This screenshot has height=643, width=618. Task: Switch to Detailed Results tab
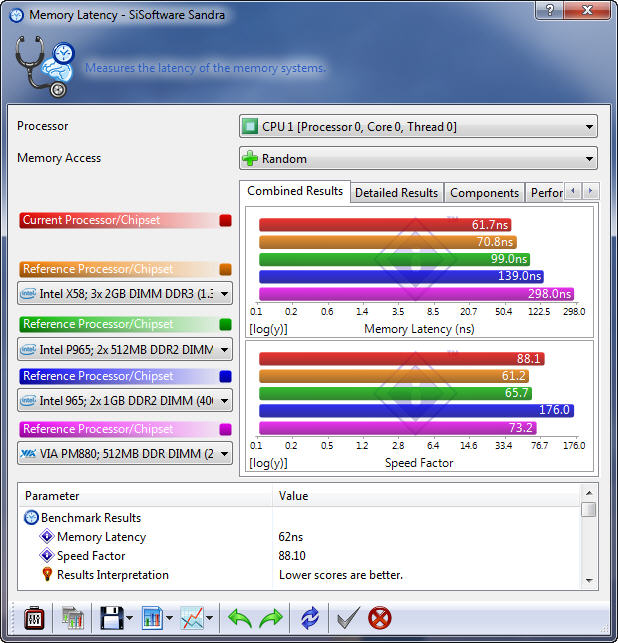pyautogui.click(x=397, y=193)
